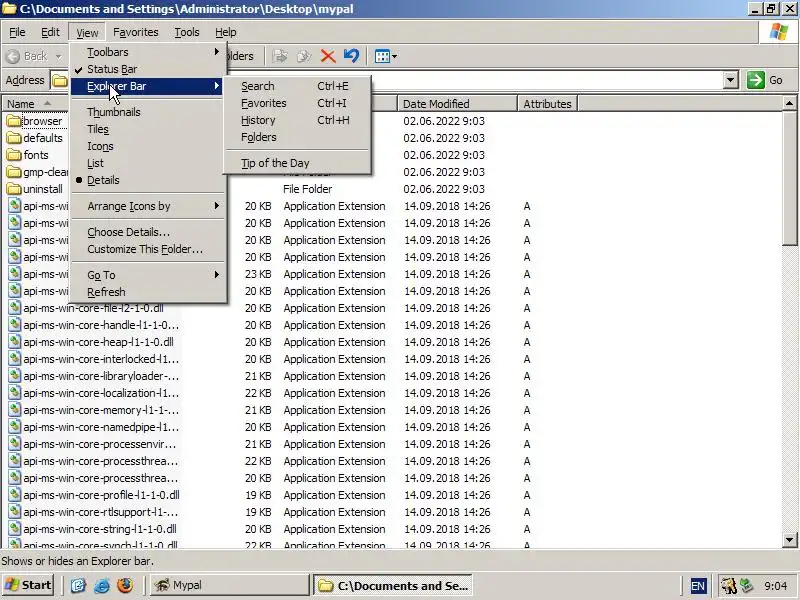Viewport: 800px width, 600px height.
Task: Toggle the Status Bar menu option
Action: 148,69
